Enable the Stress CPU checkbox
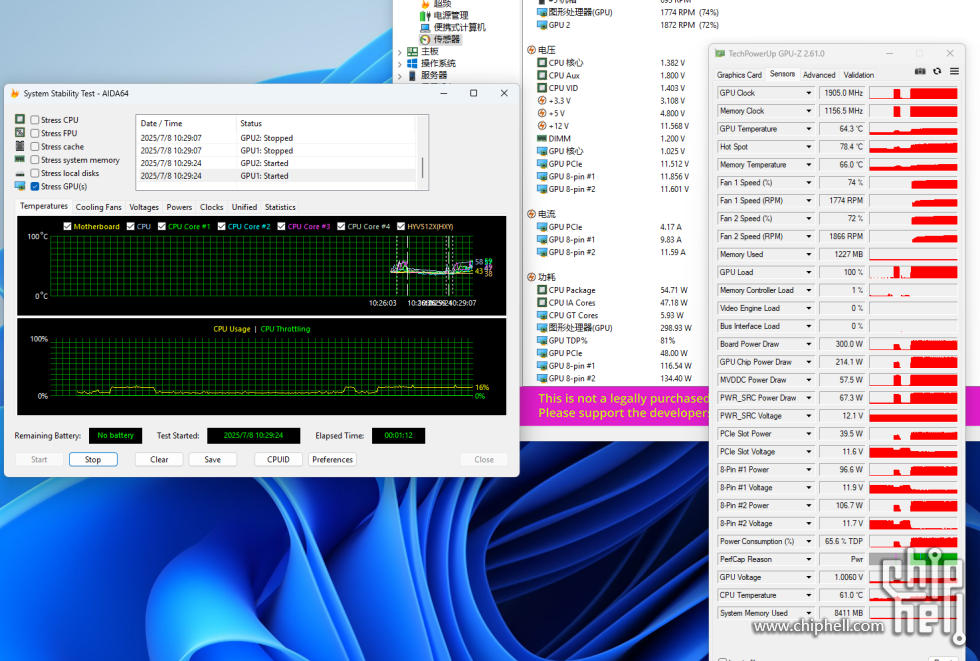 tap(35, 120)
